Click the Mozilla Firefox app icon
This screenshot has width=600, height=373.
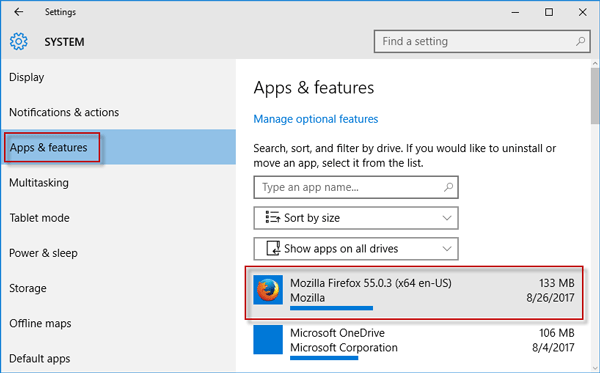pyautogui.click(x=268, y=290)
